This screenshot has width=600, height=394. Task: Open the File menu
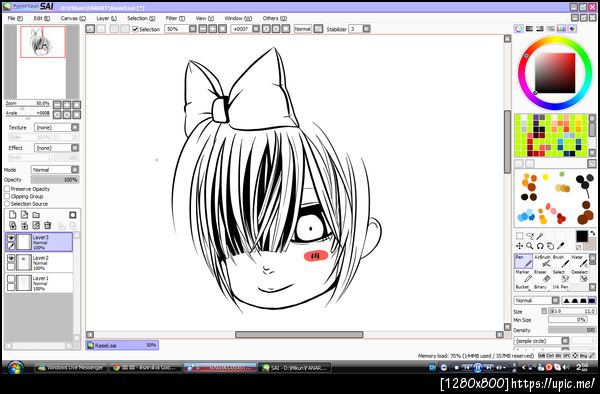click(x=15, y=18)
